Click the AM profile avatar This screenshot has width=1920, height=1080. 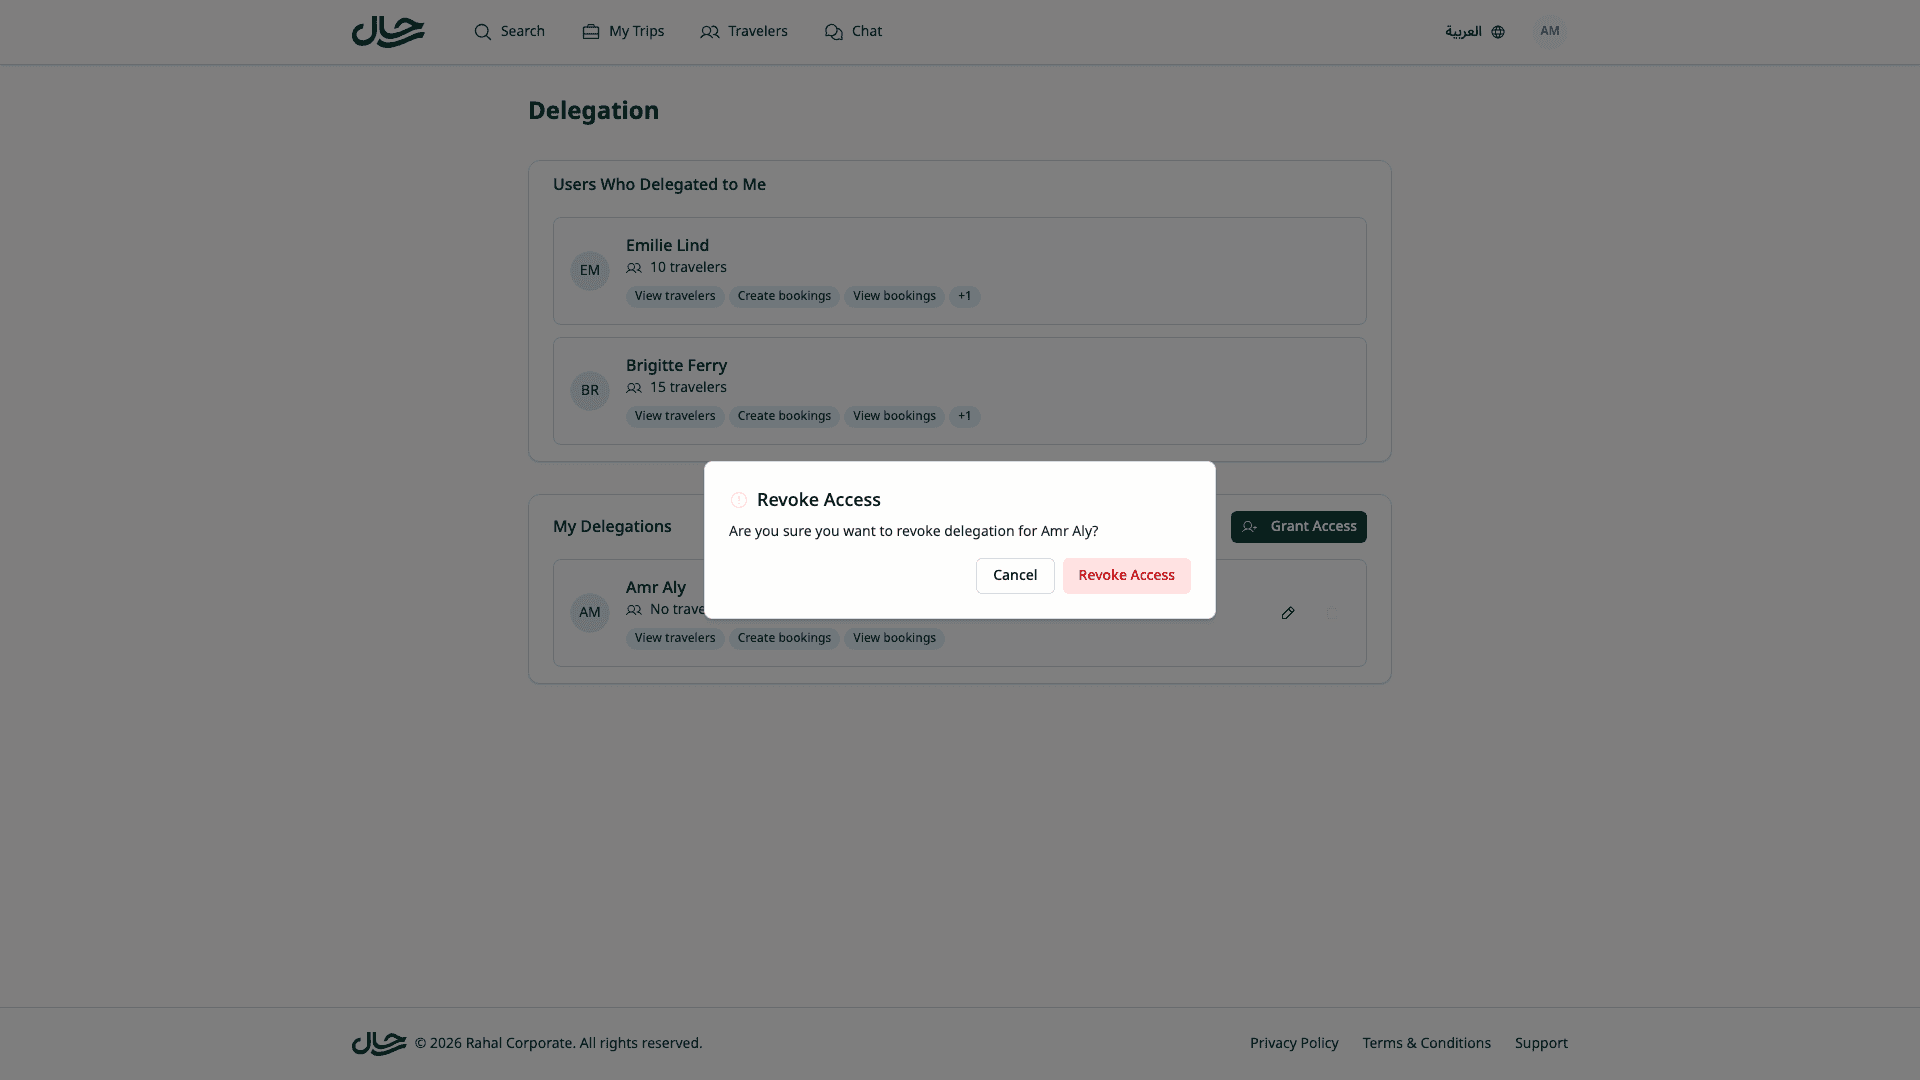pyautogui.click(x=1549, y=31)
